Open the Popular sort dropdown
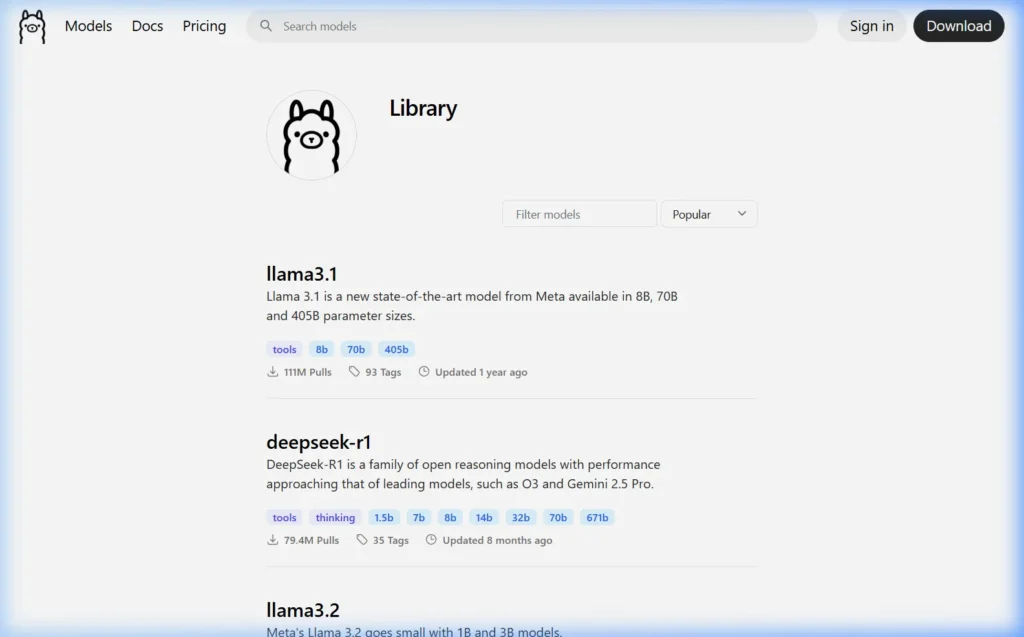Screen dimensions: 1024x637 pyautogui.click(x=708, y=214)
